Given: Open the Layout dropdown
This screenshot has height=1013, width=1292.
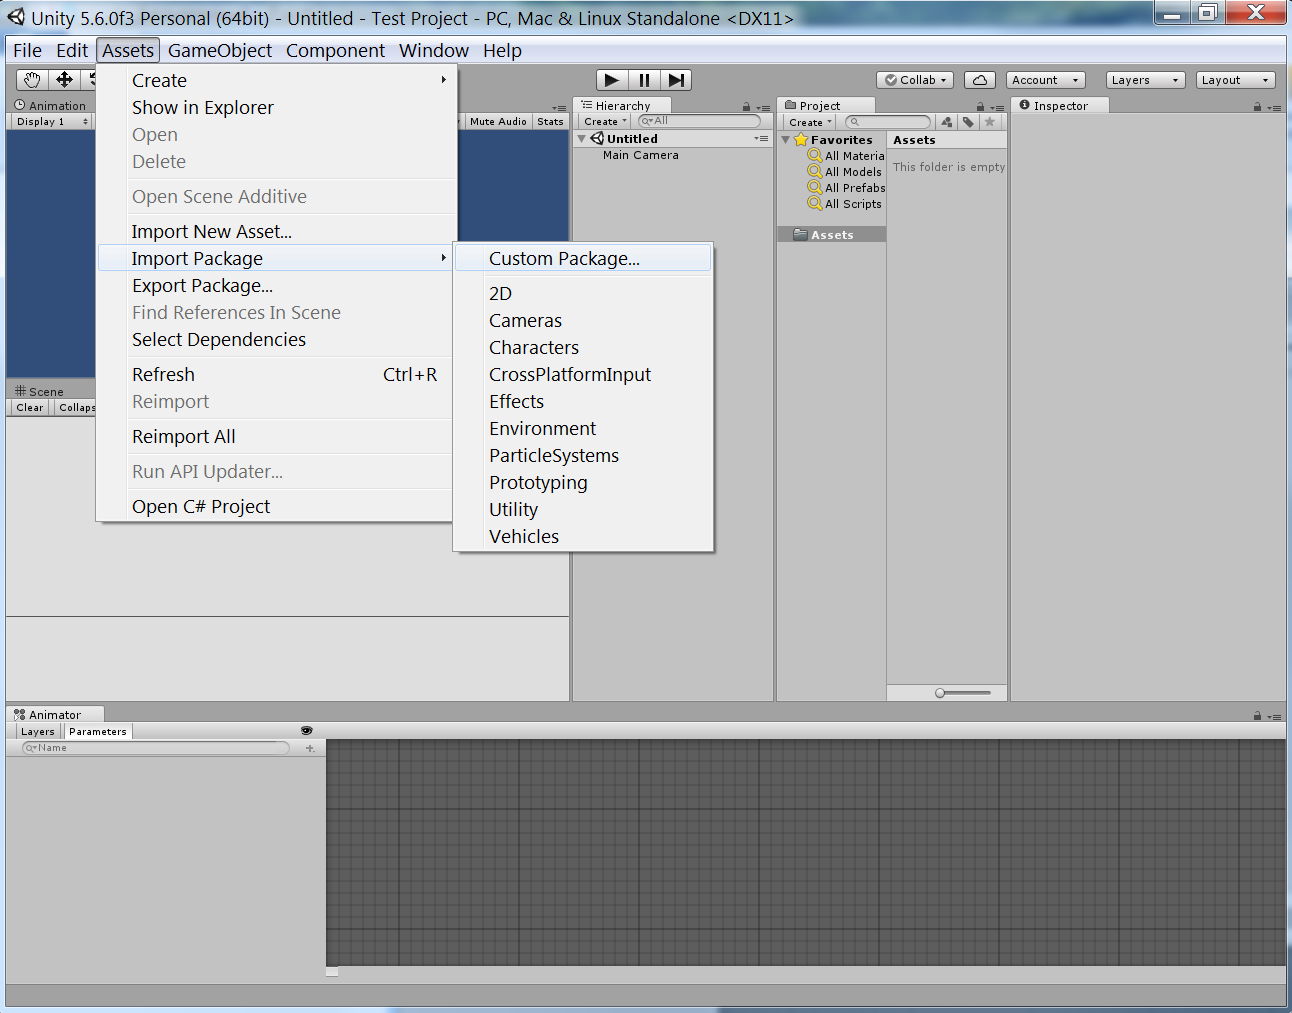Looking at the screenshot, I should click(x=1235, y=80).
